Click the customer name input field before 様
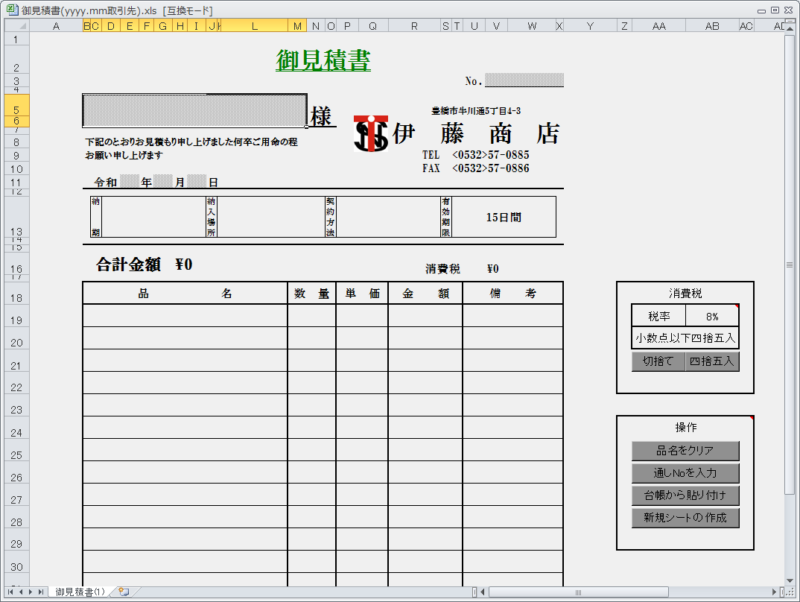Image resolution: width=800 pixels, height=602 pixels. 194,110
